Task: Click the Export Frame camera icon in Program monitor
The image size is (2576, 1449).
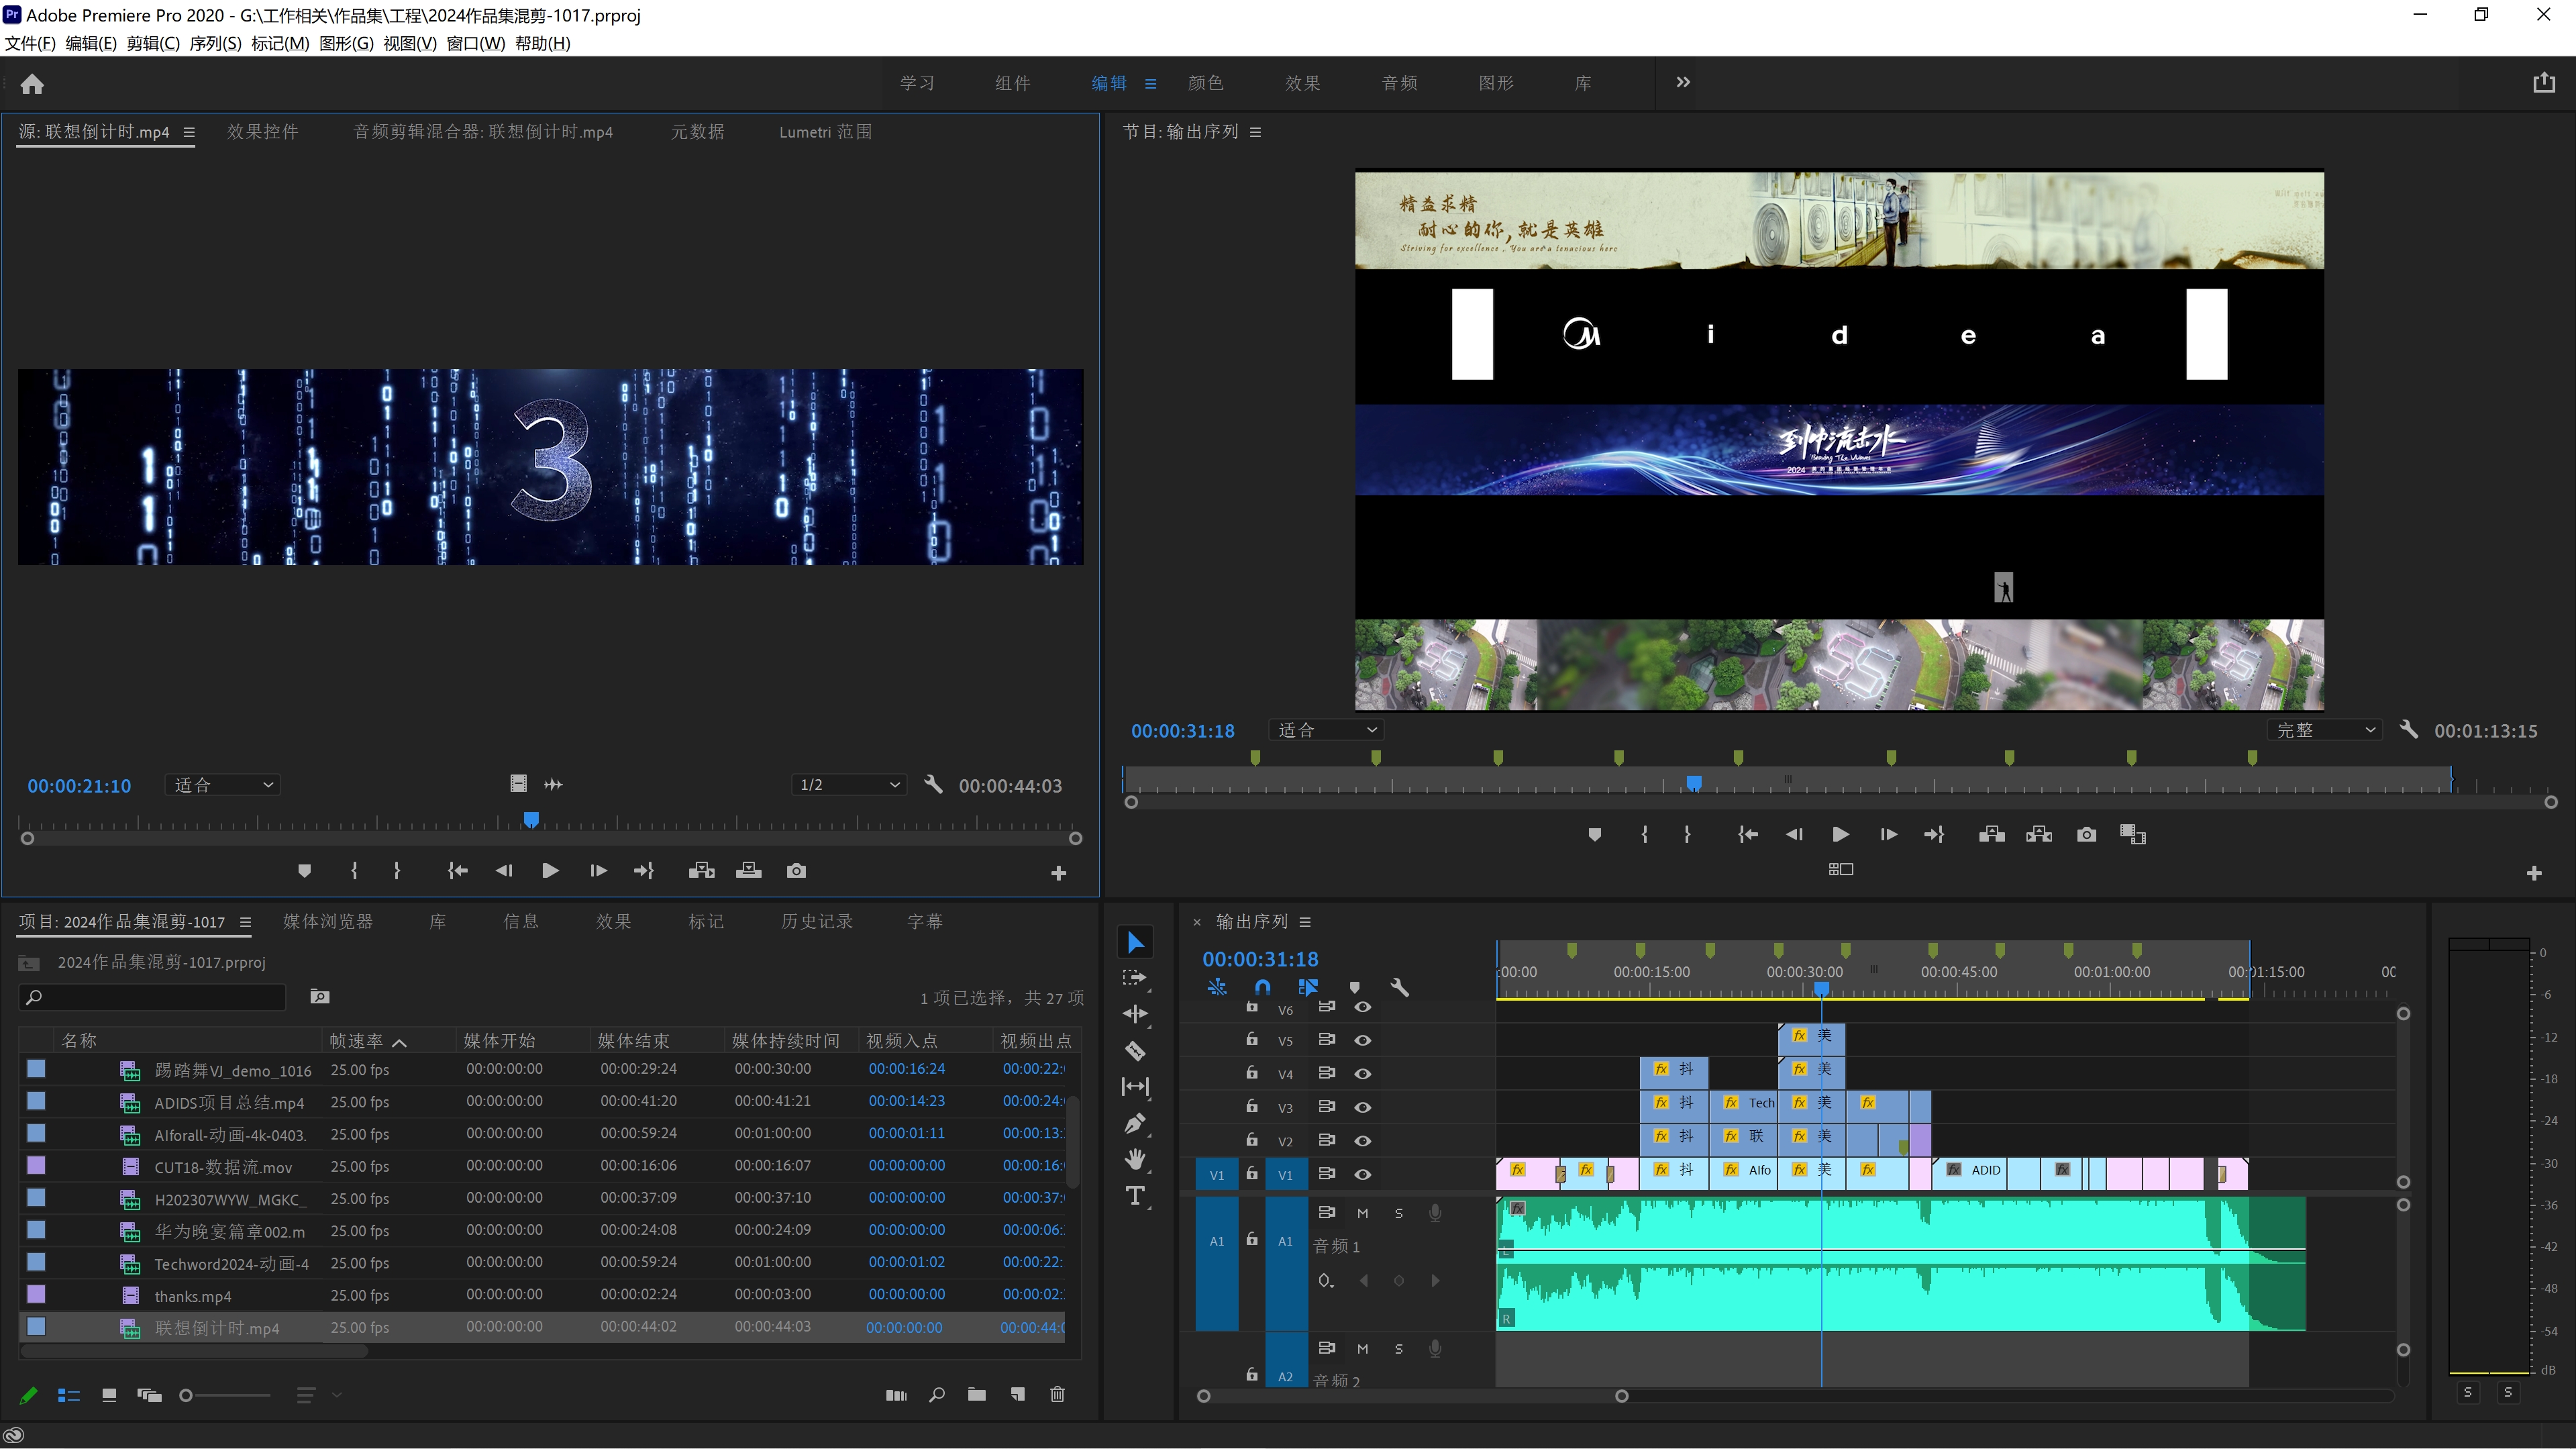Action: (x=2086, y=835)
